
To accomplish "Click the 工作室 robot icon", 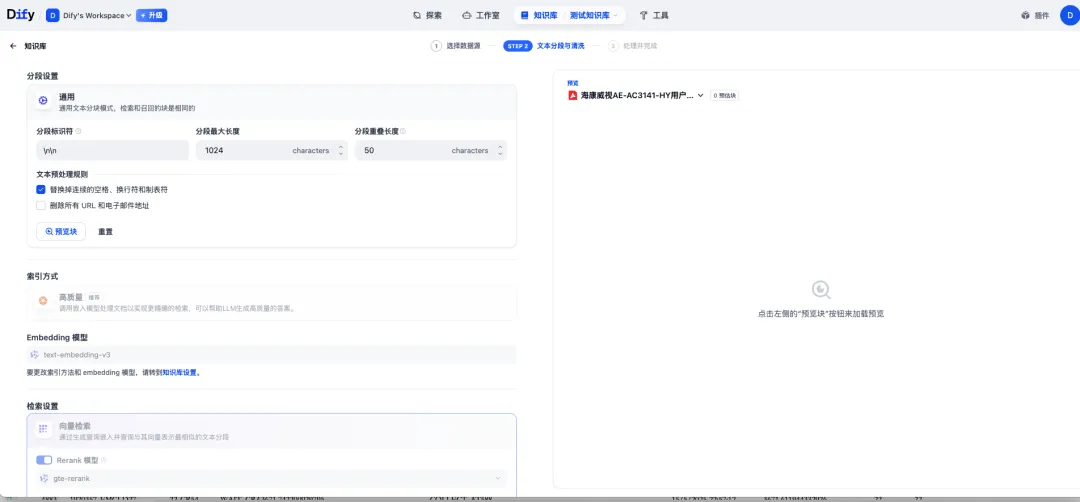I will (x=467, y=15).
